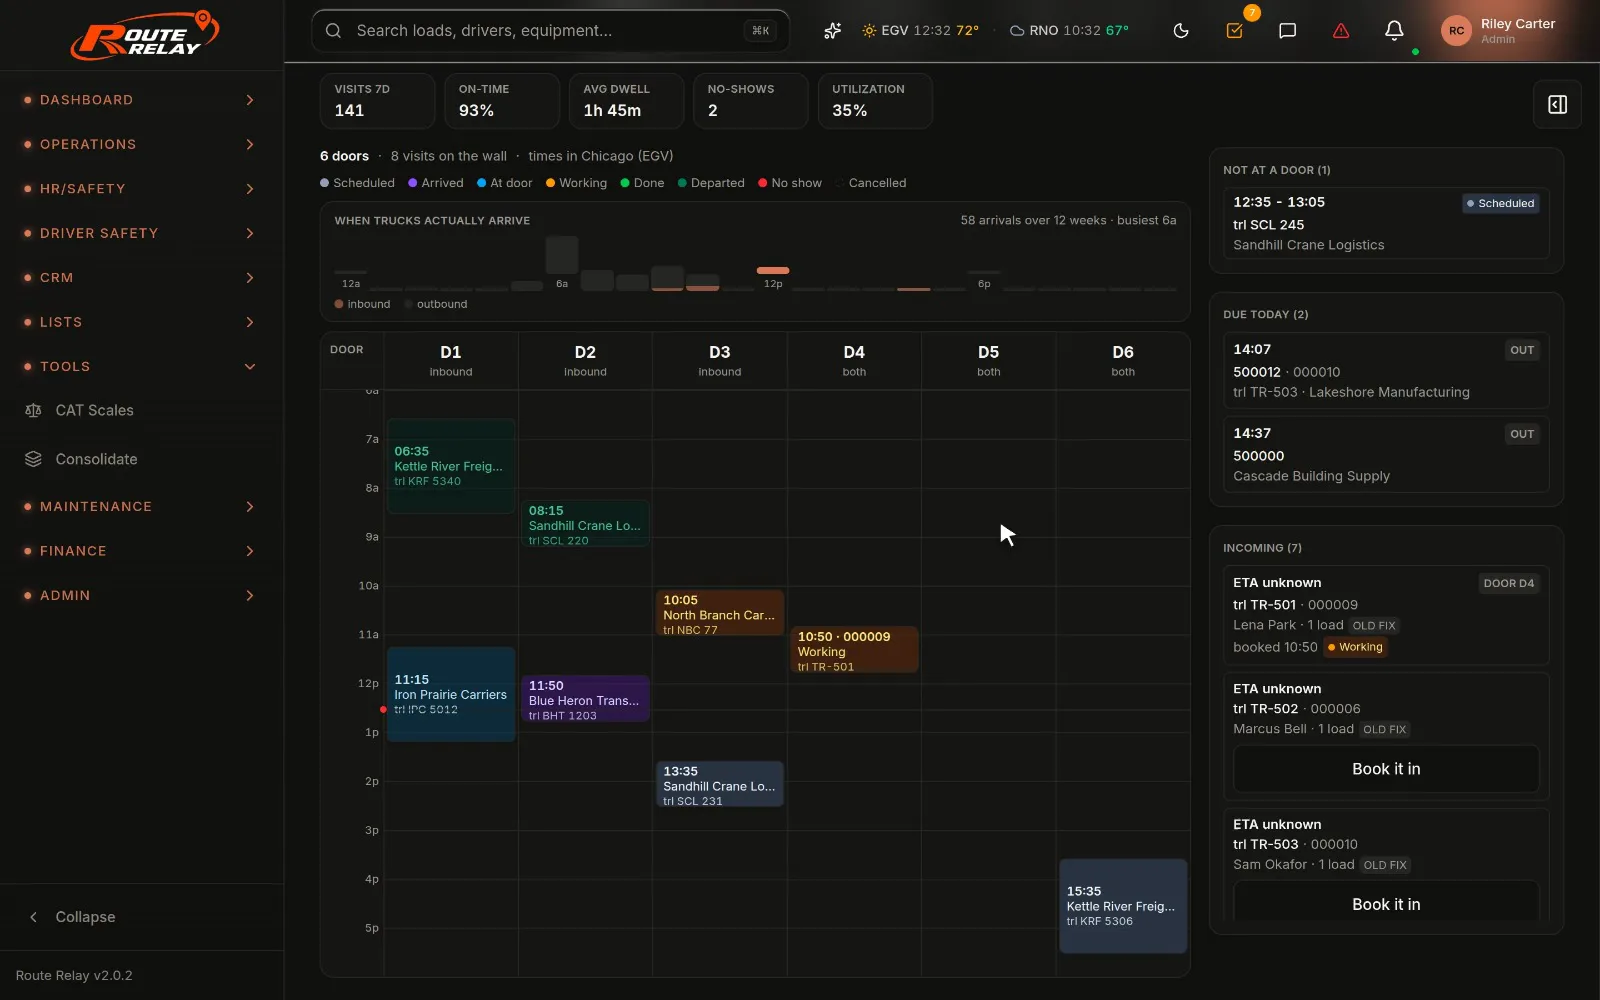
Task: Toggle Working legend filter
Action: pyautogui.click(x=576, y=183)
